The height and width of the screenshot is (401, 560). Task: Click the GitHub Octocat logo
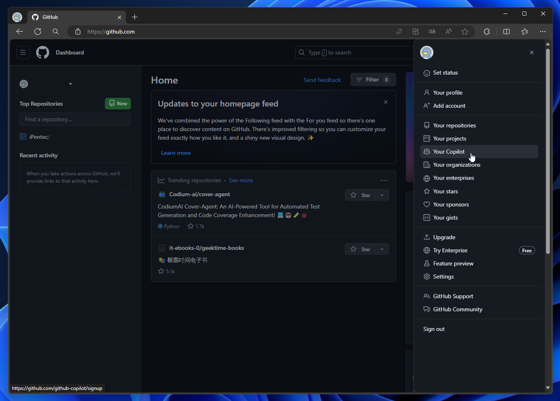(x=42, y=53)
